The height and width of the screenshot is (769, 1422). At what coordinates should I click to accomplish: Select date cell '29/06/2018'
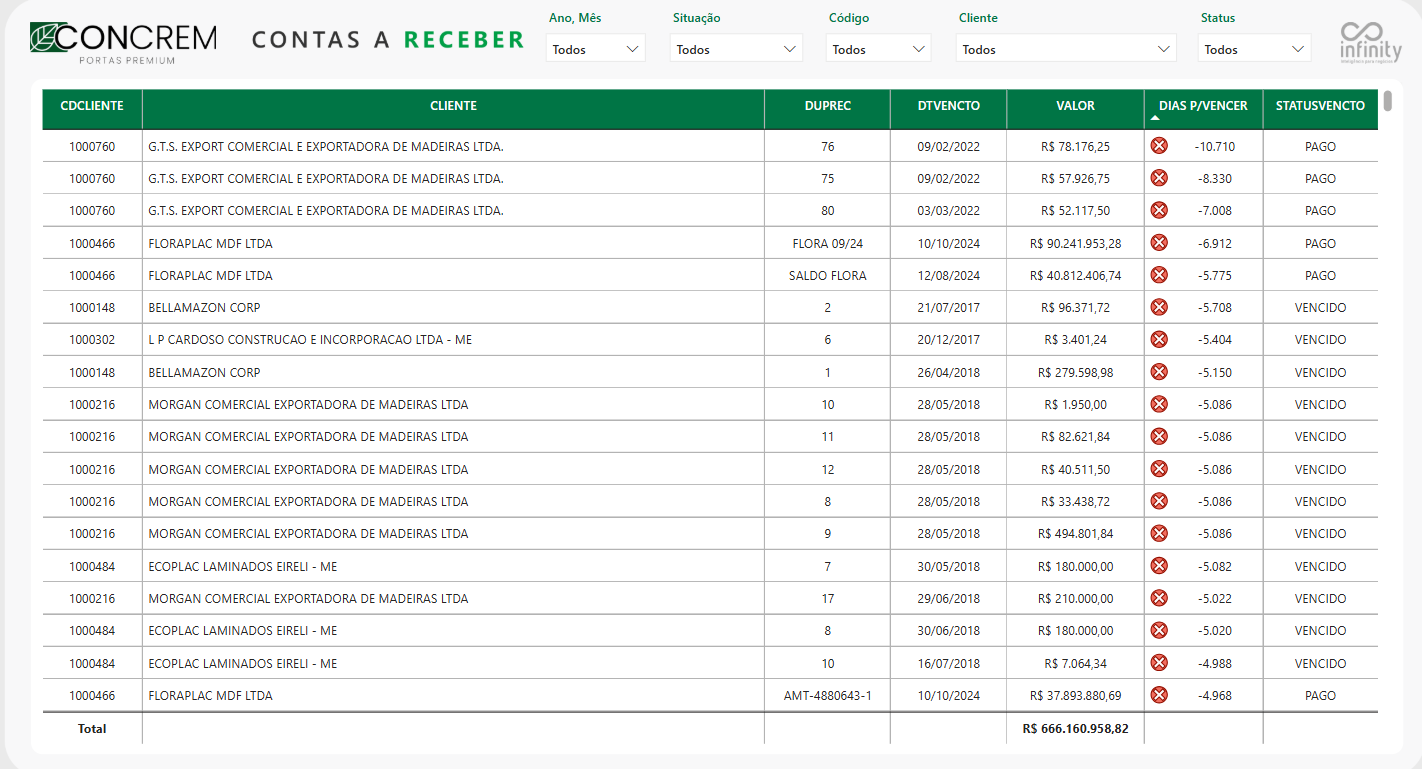point(949,598)
